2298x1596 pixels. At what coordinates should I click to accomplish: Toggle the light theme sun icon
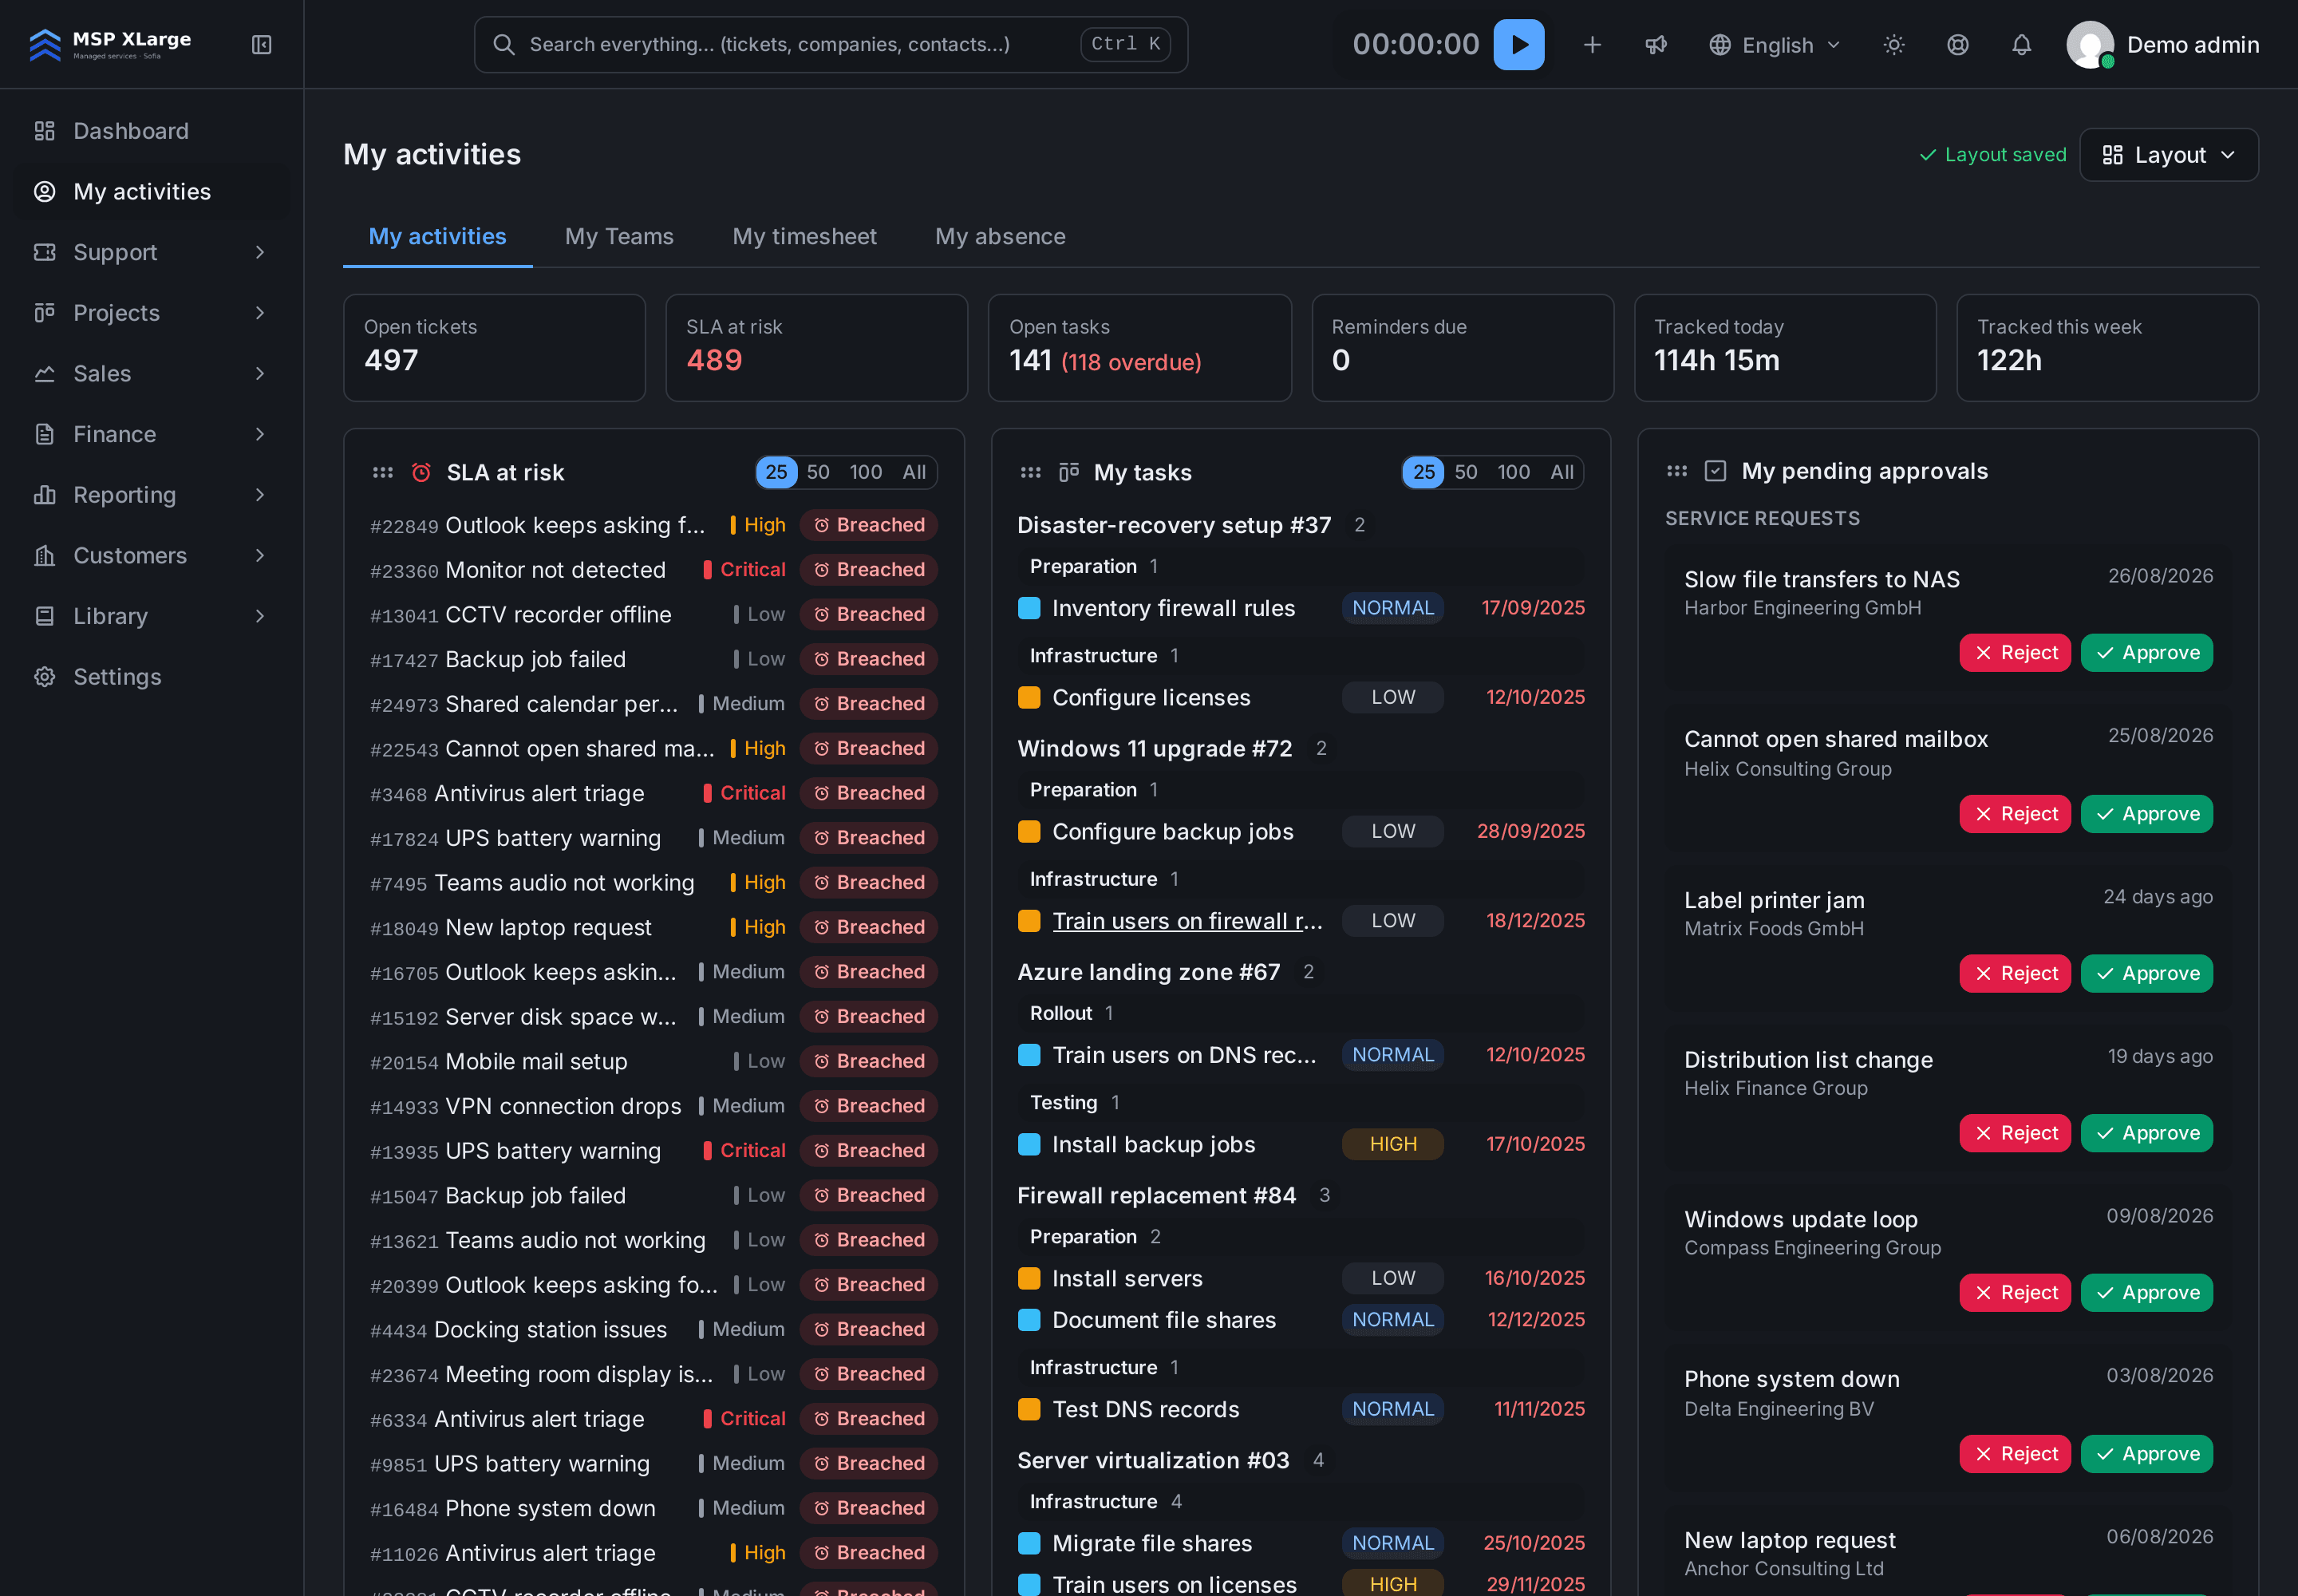[x=1893, y=45]
